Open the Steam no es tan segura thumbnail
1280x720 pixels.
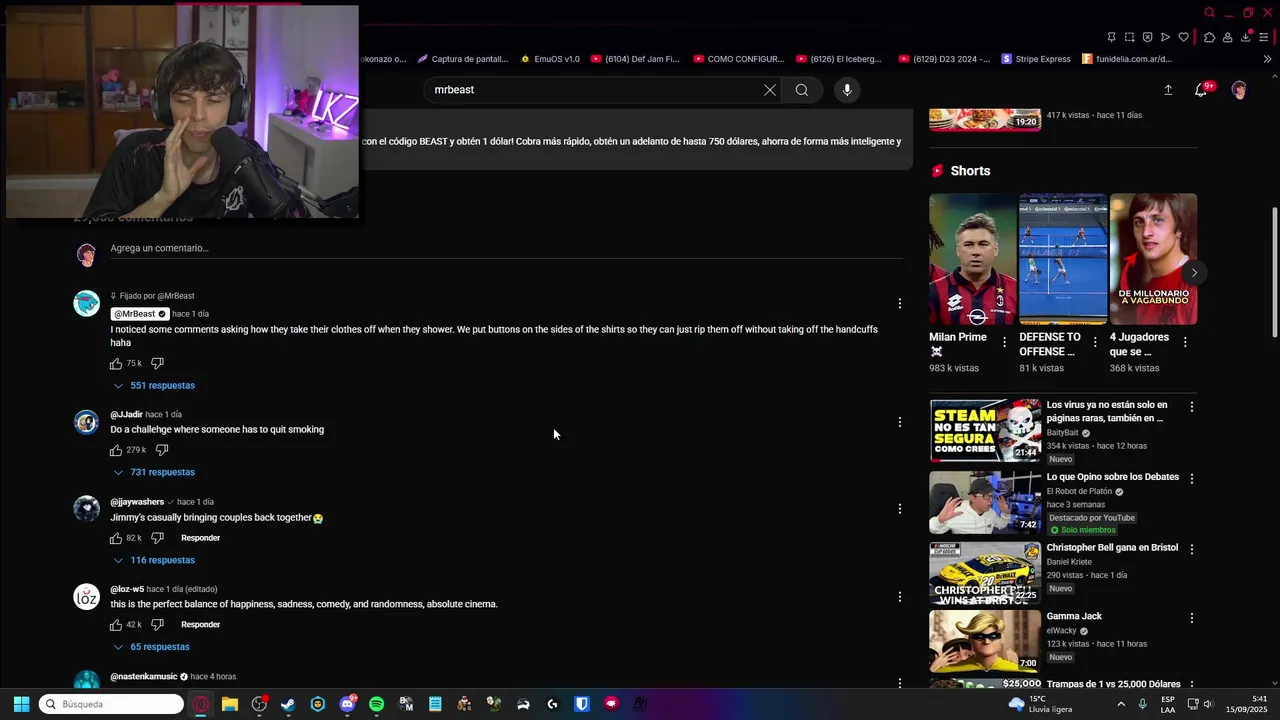pyautogui.click(x=985, y=430)
